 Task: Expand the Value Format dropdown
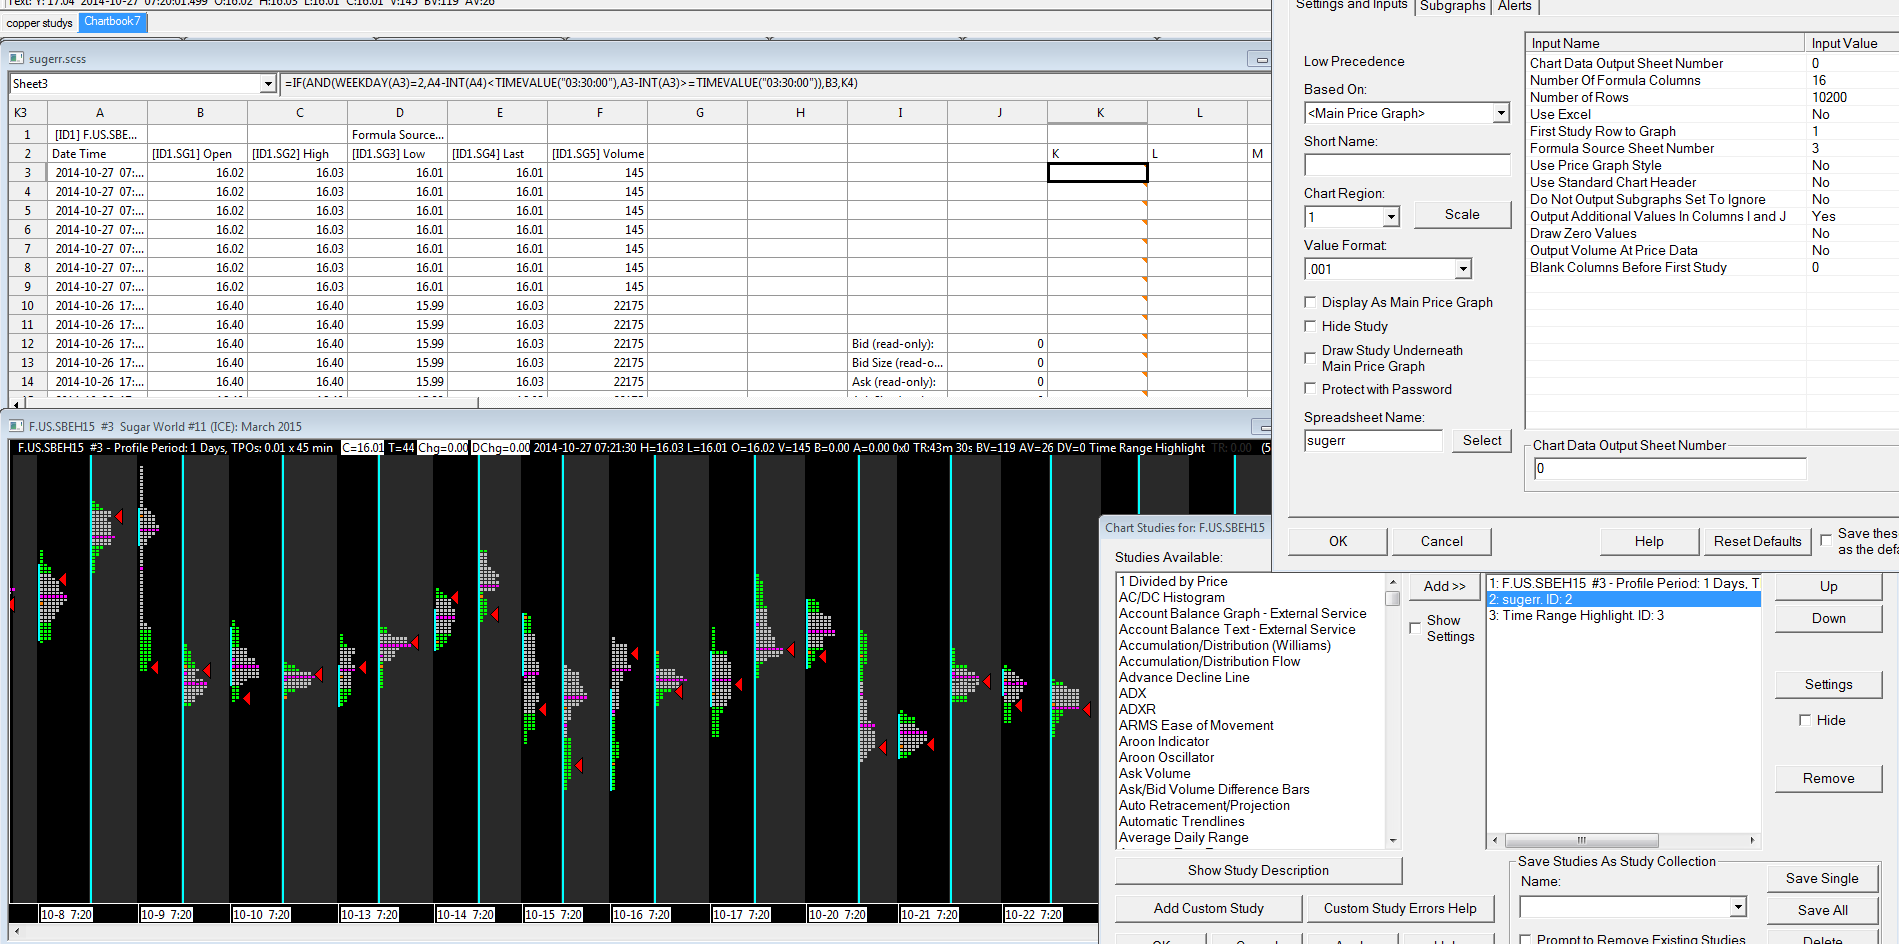(x=1463, y=269)
